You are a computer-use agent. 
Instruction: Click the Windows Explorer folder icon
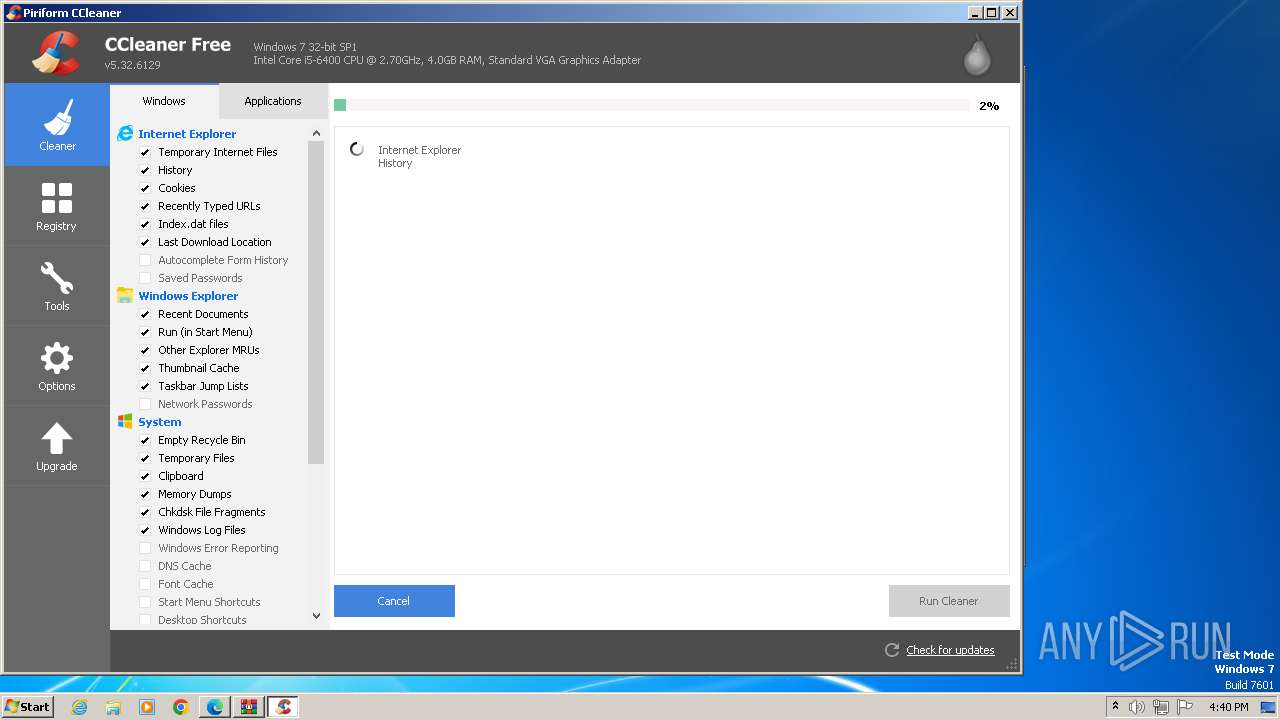125,296
